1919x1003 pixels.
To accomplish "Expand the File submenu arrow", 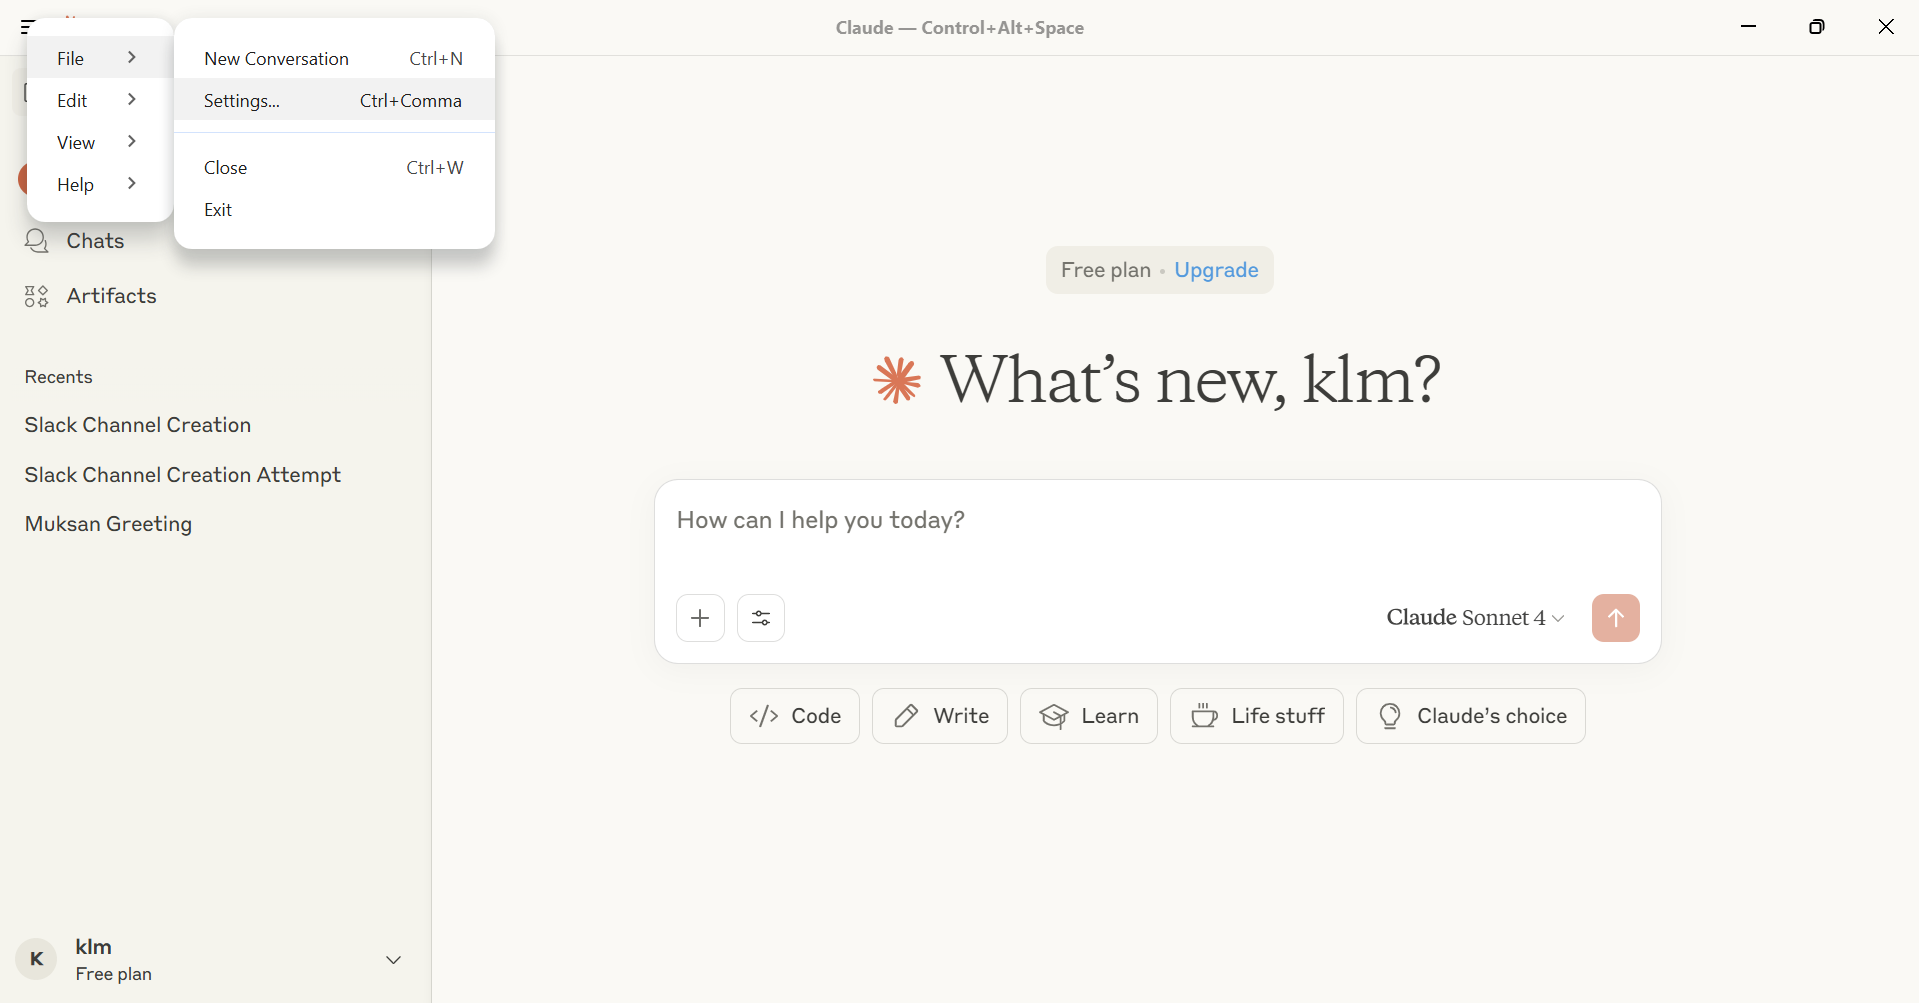I will pyautogui.click(x=131, y=58).
